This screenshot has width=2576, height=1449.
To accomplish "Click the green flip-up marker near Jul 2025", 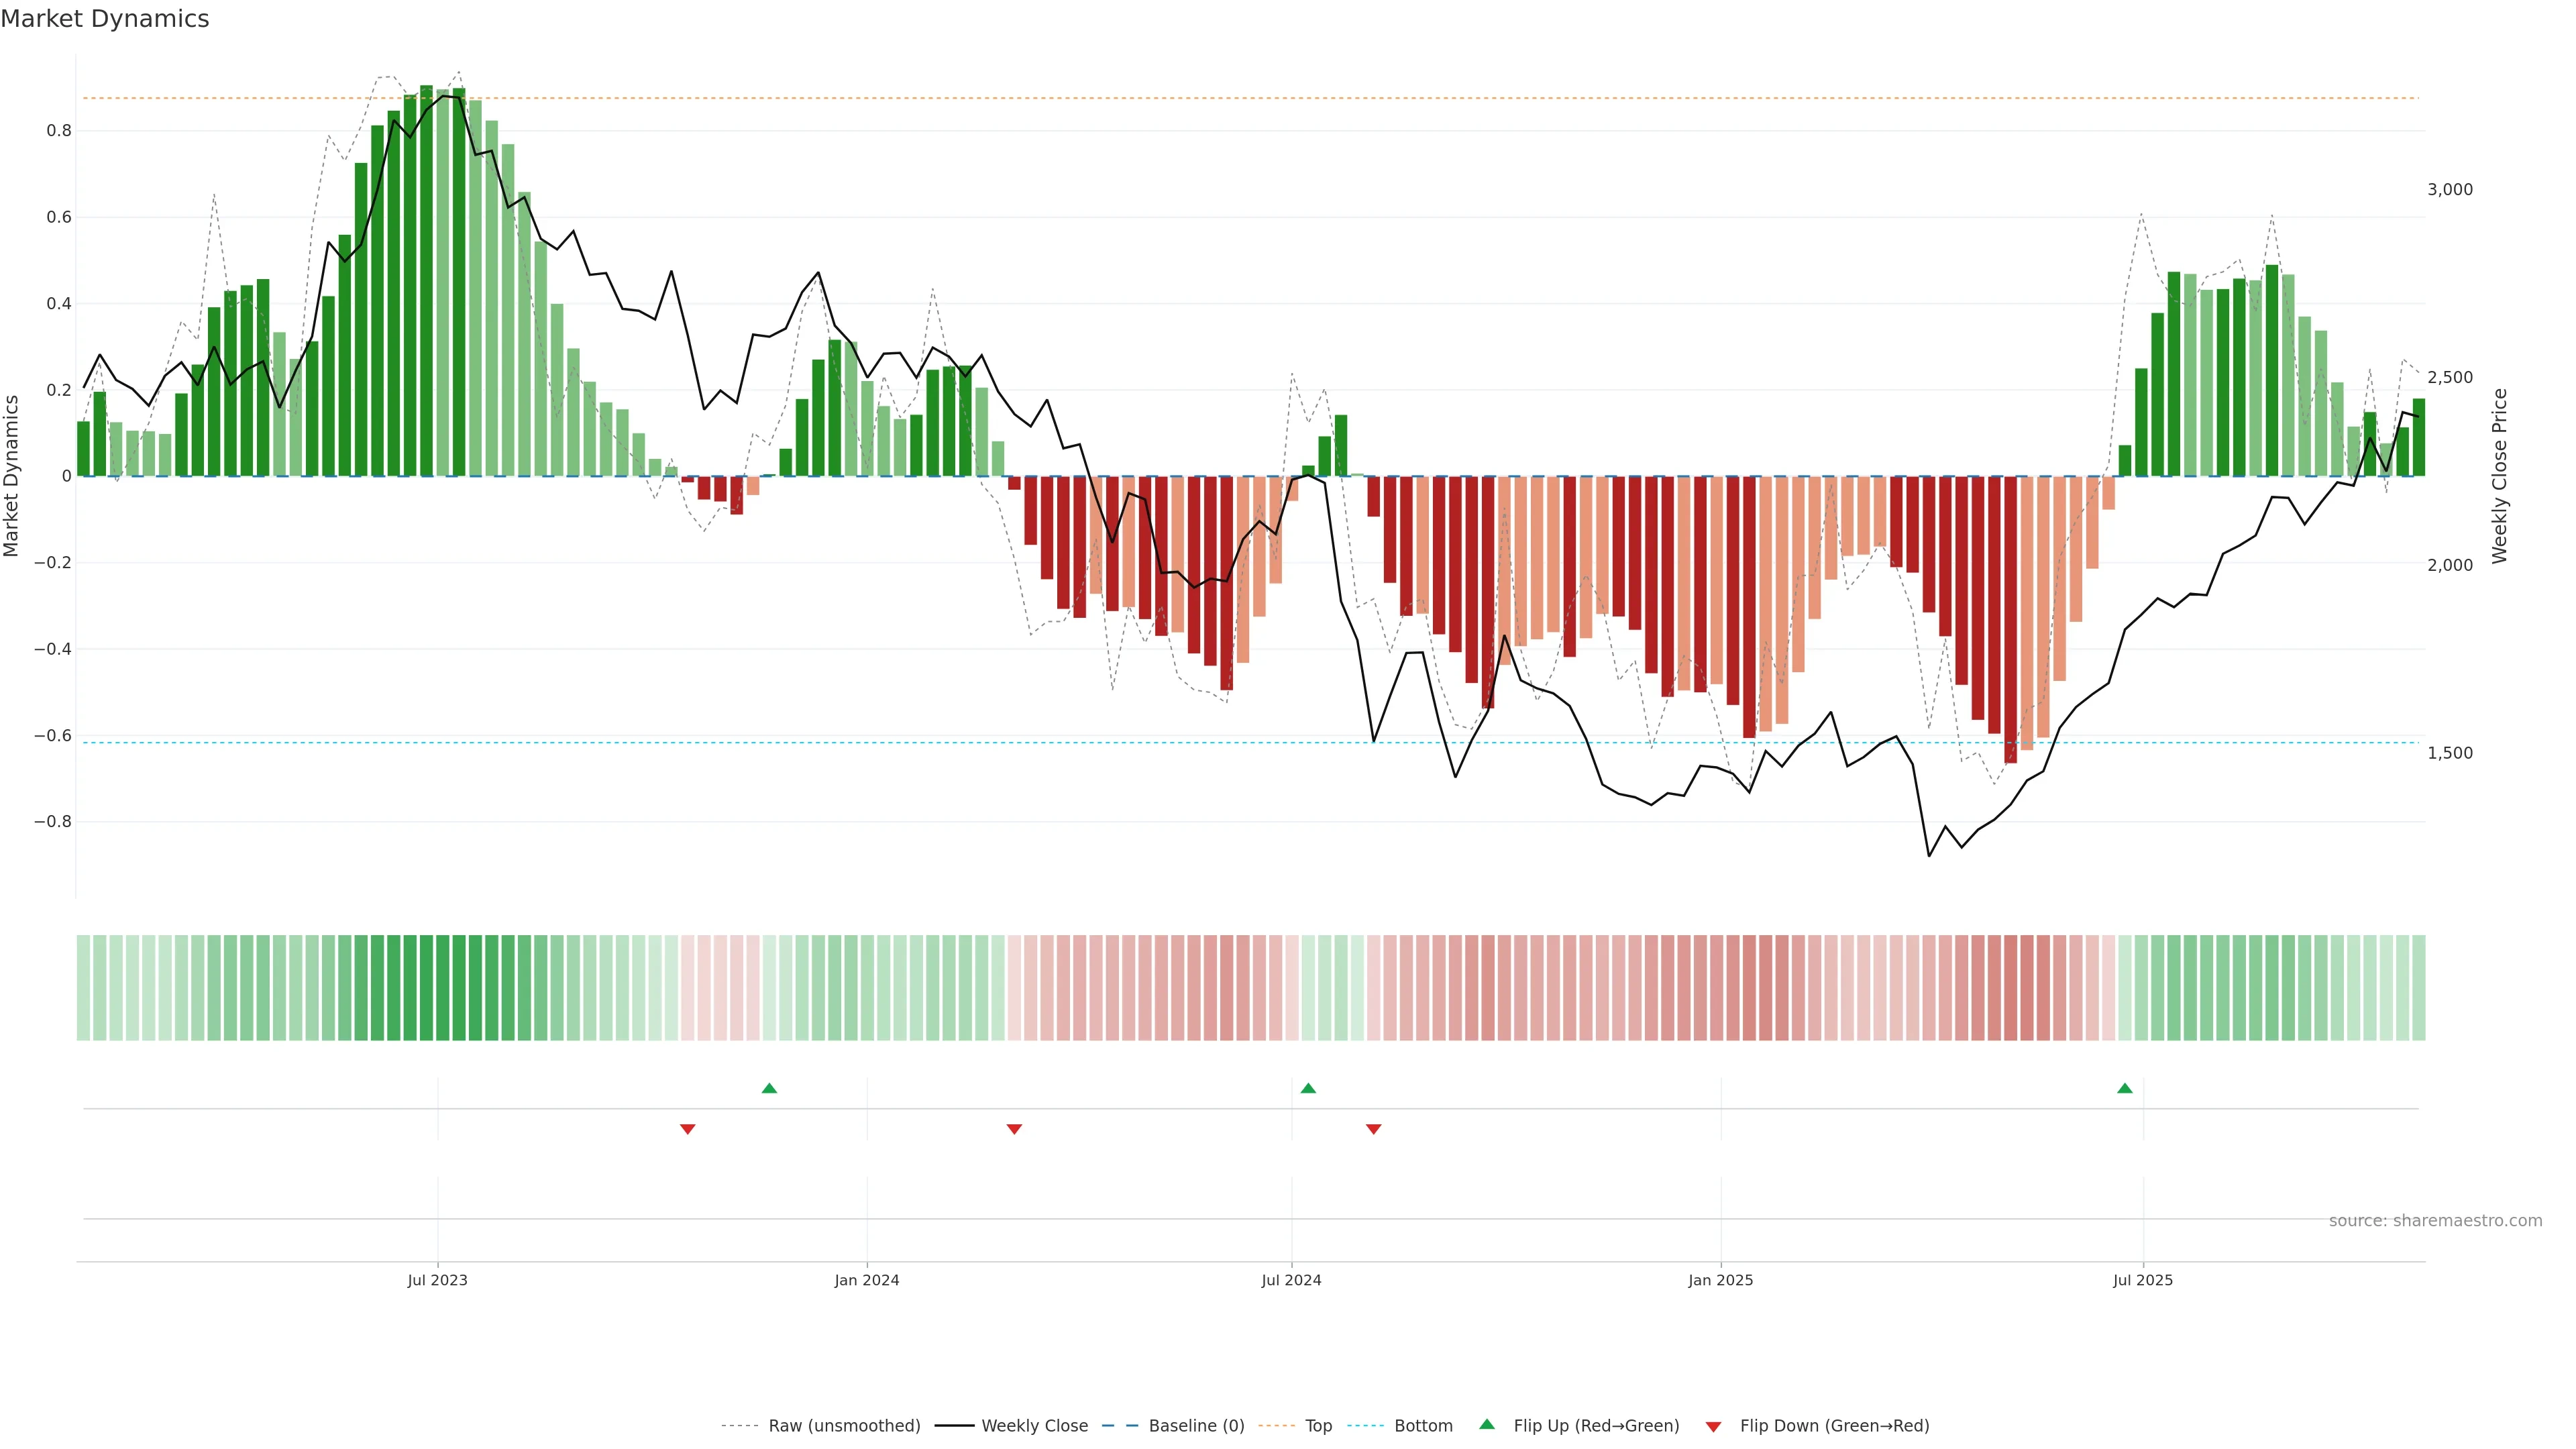I will click(2125, 1088).
